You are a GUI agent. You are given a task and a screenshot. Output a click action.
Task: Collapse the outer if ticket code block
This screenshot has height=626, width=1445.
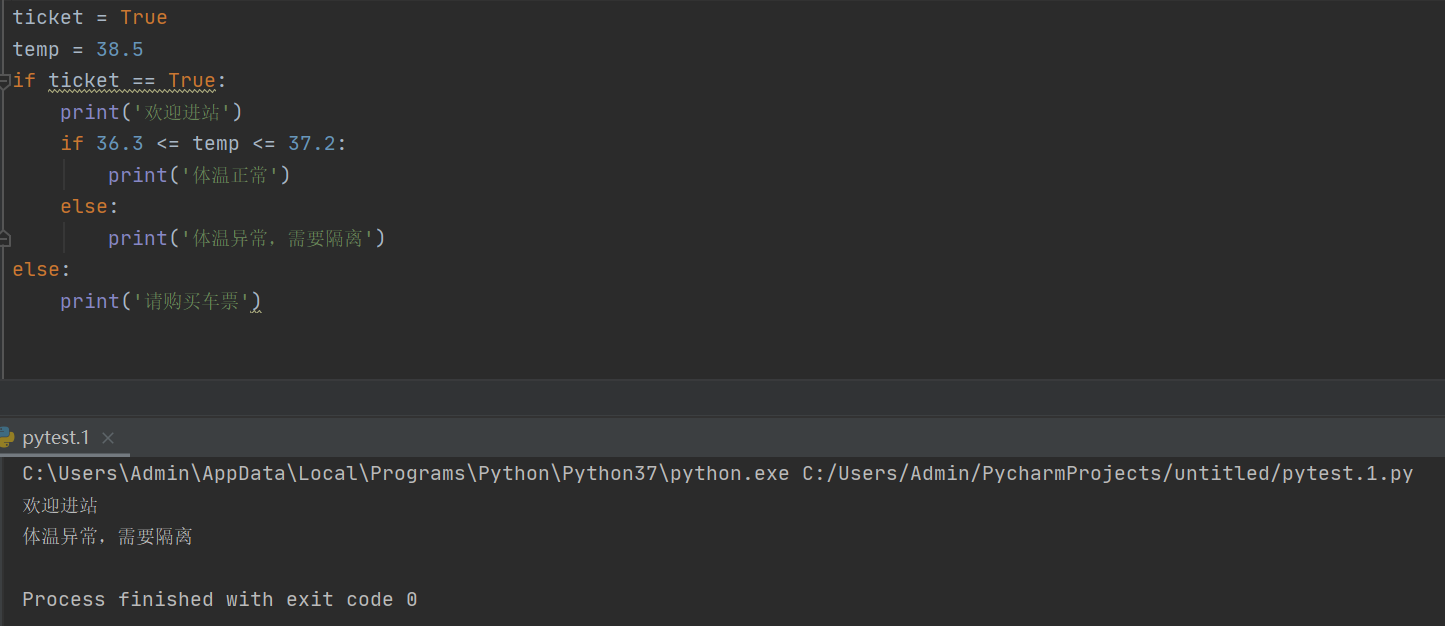pos(3,80)
